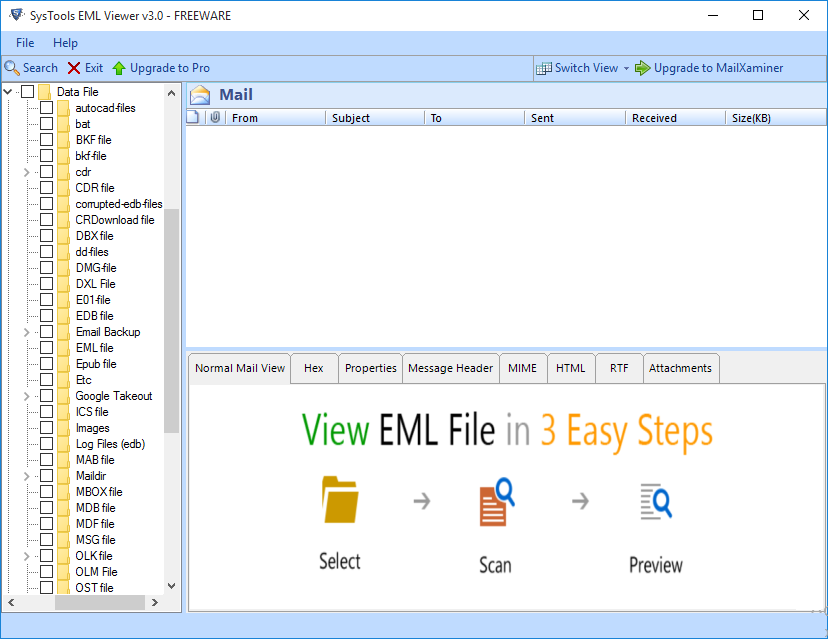Click the EML file folder icon
828x639 pixels.
[x=63, y=347]
